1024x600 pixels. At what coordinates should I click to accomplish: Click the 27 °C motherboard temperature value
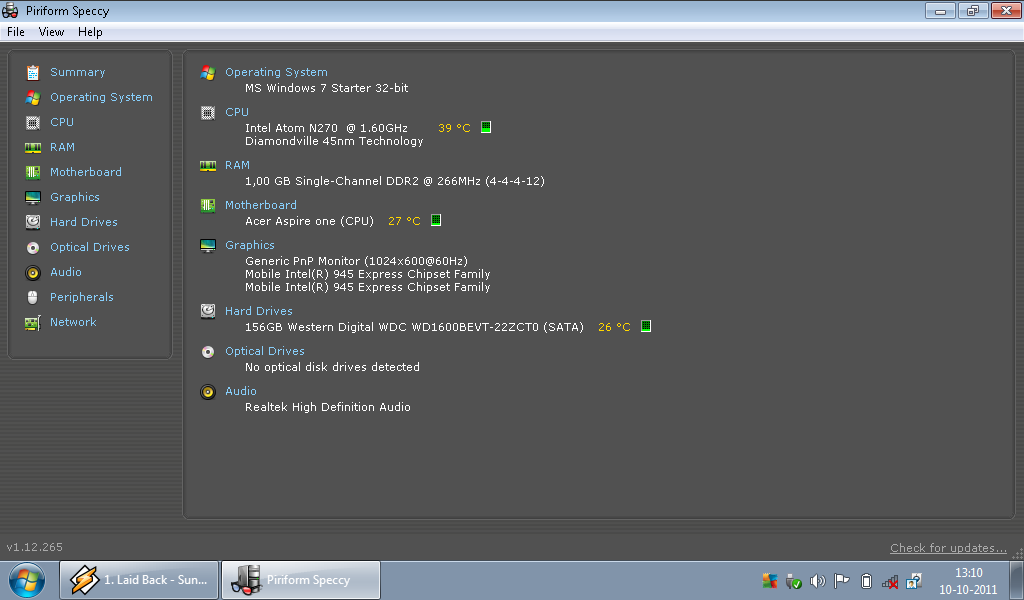pyautogui.click(x=404, y=221)
